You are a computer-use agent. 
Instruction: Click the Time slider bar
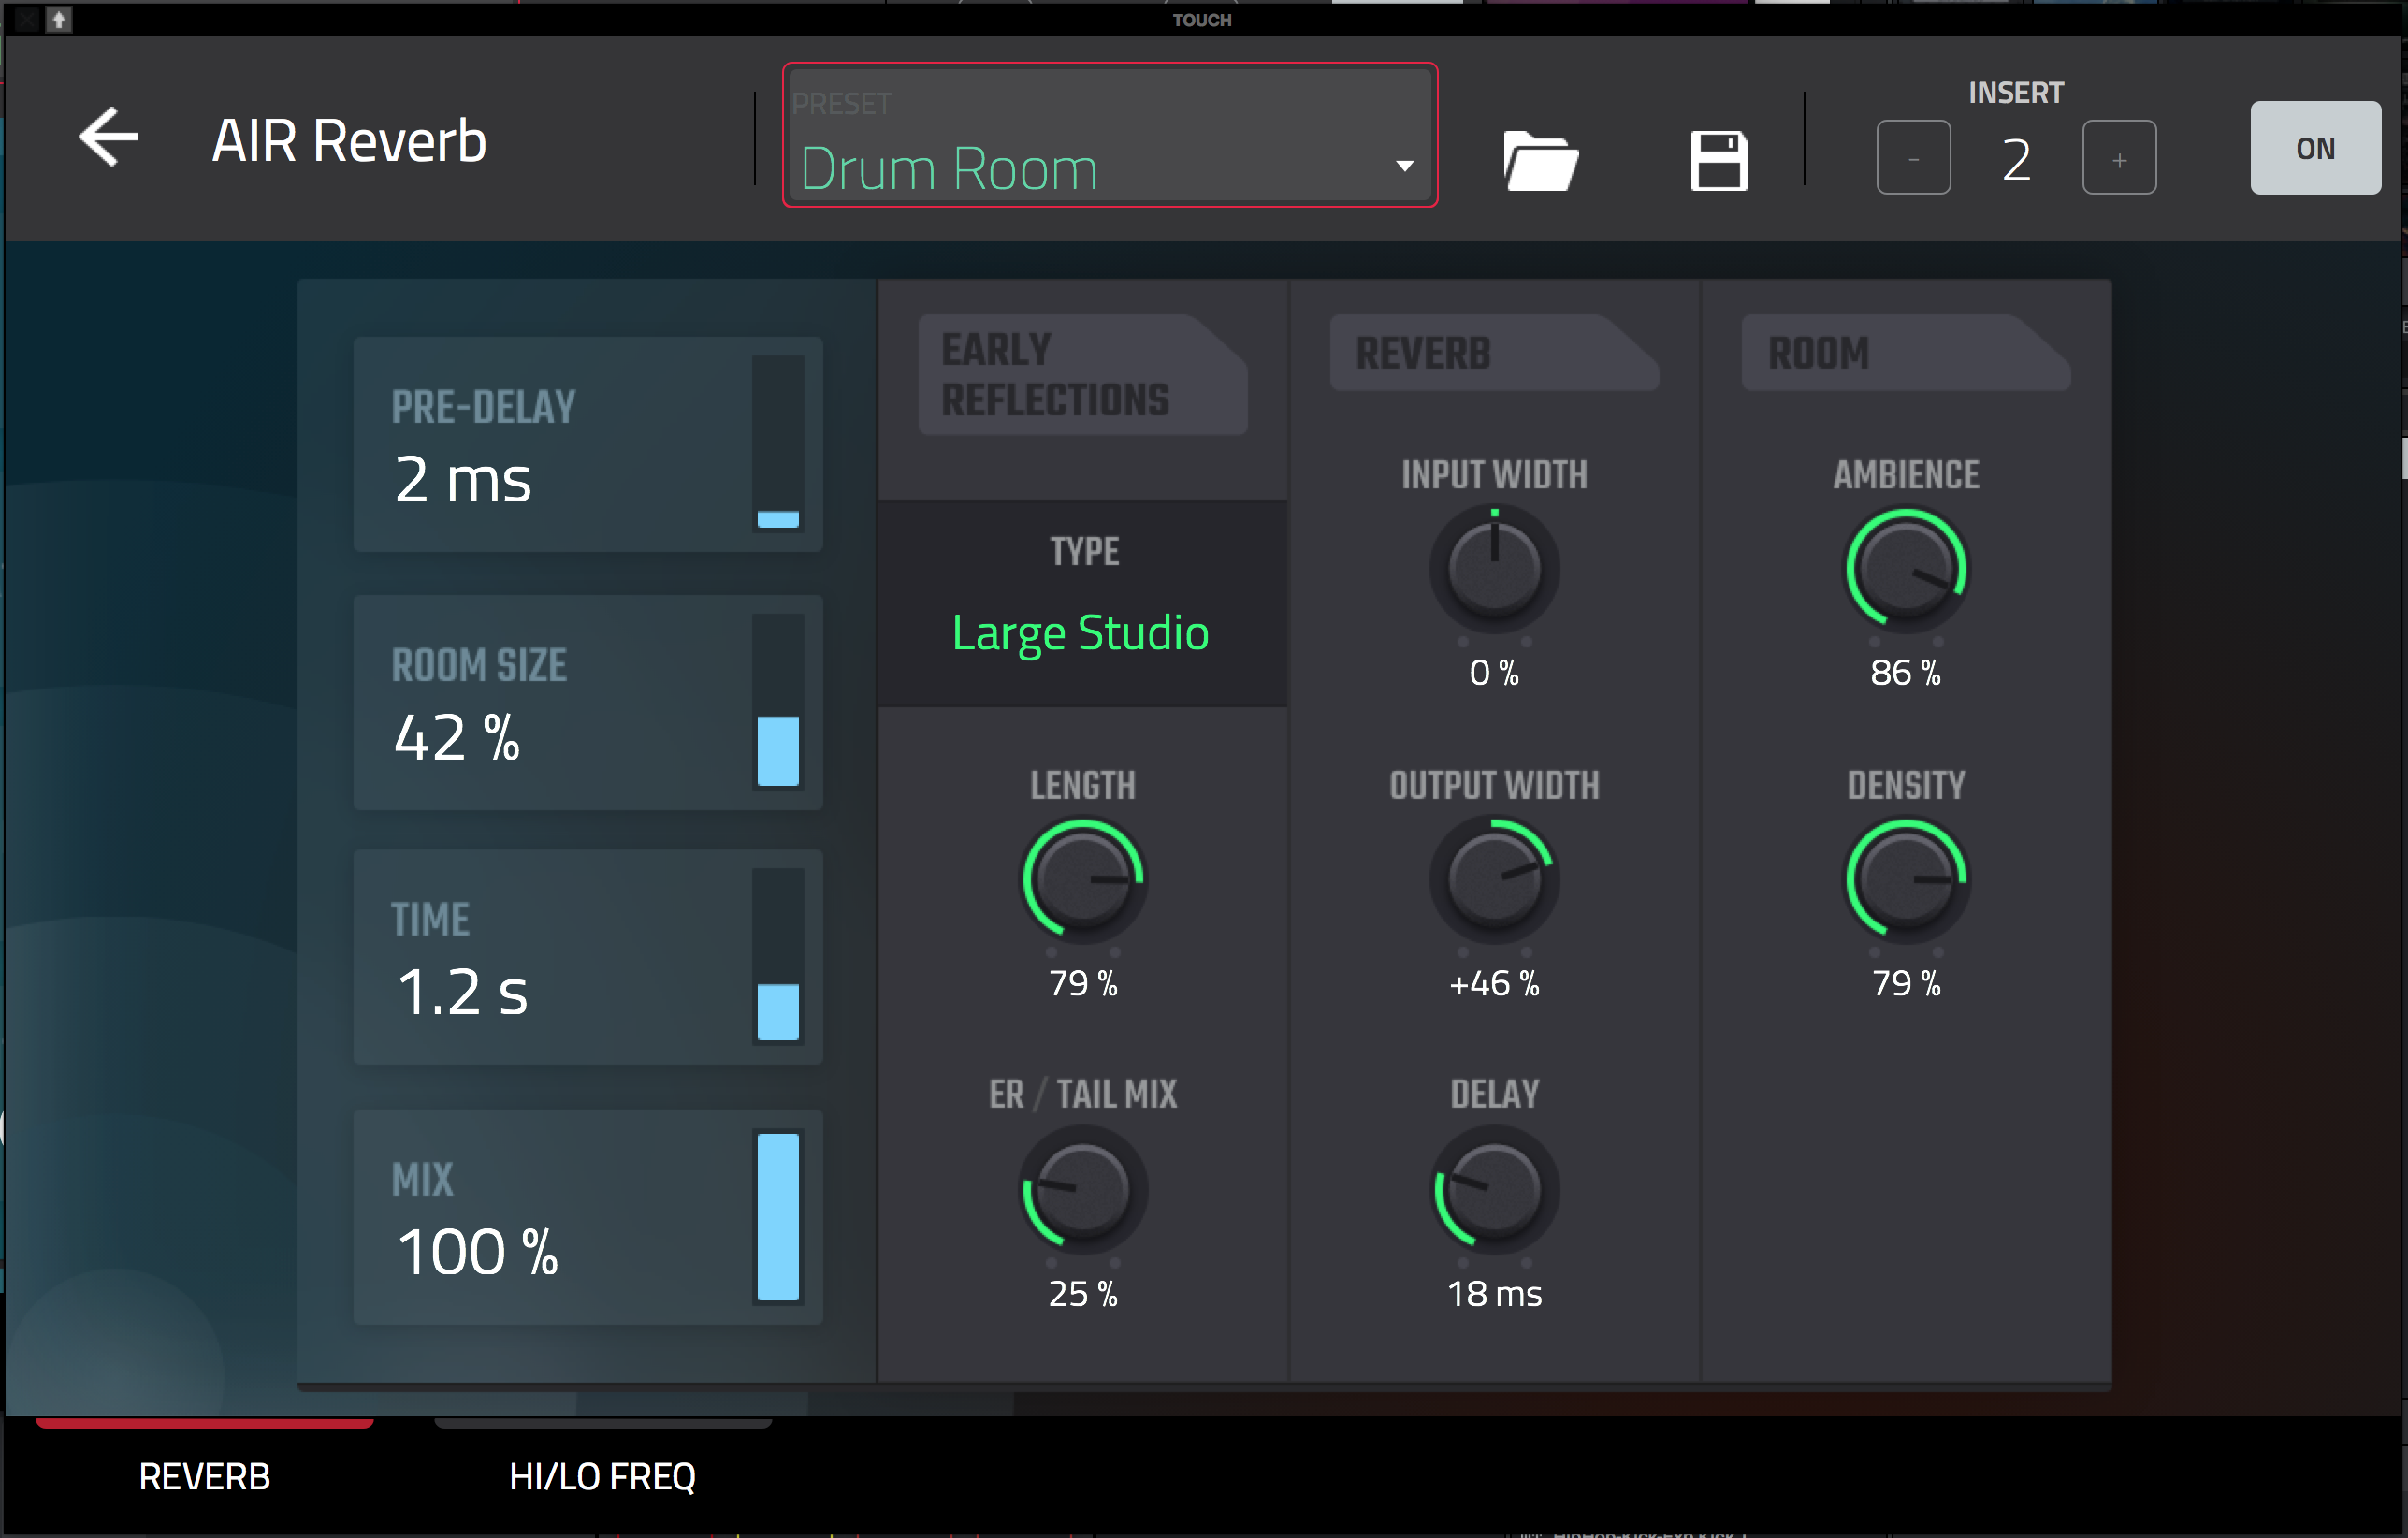point(778,957)
